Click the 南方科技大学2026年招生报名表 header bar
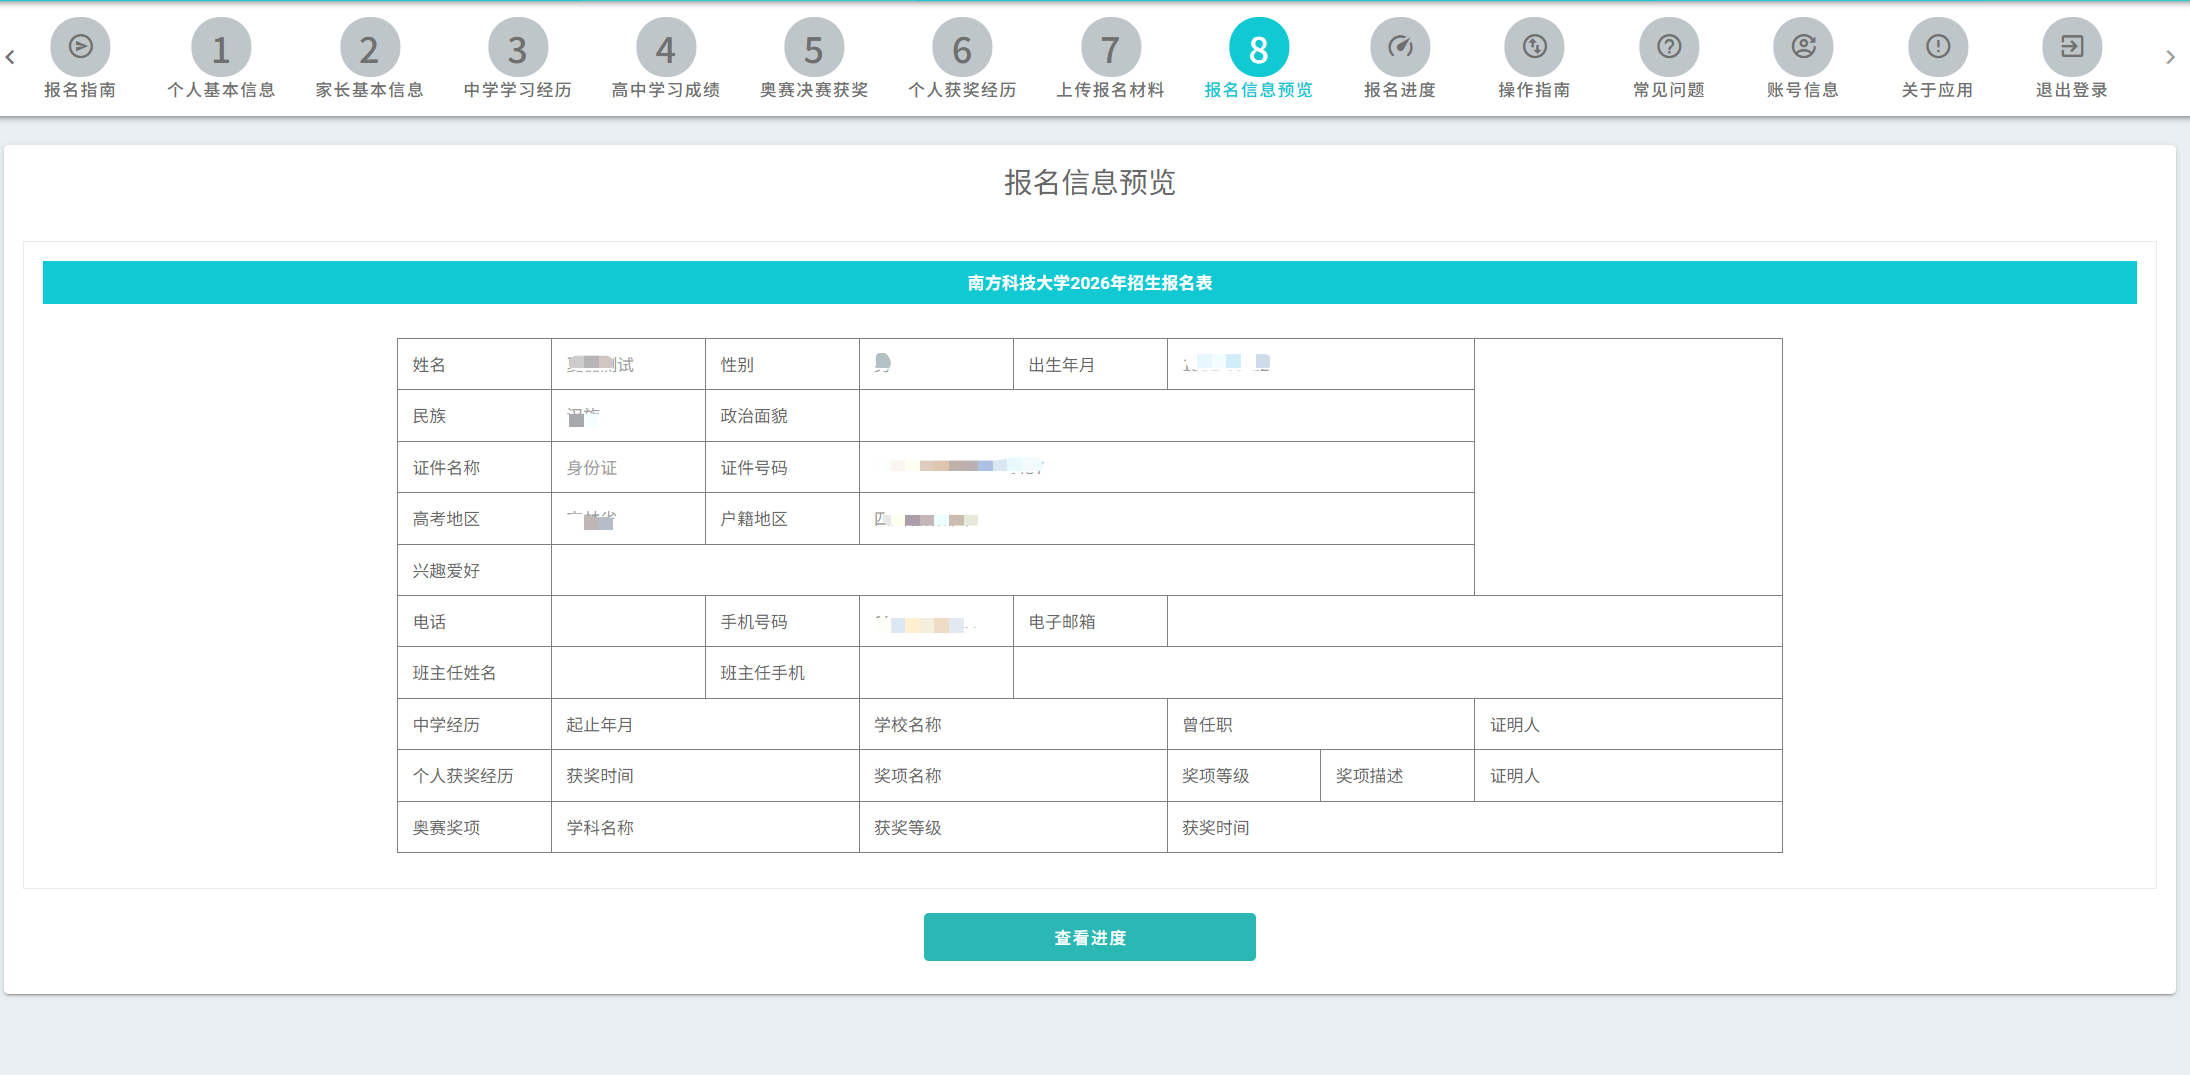 [1089, 283]
